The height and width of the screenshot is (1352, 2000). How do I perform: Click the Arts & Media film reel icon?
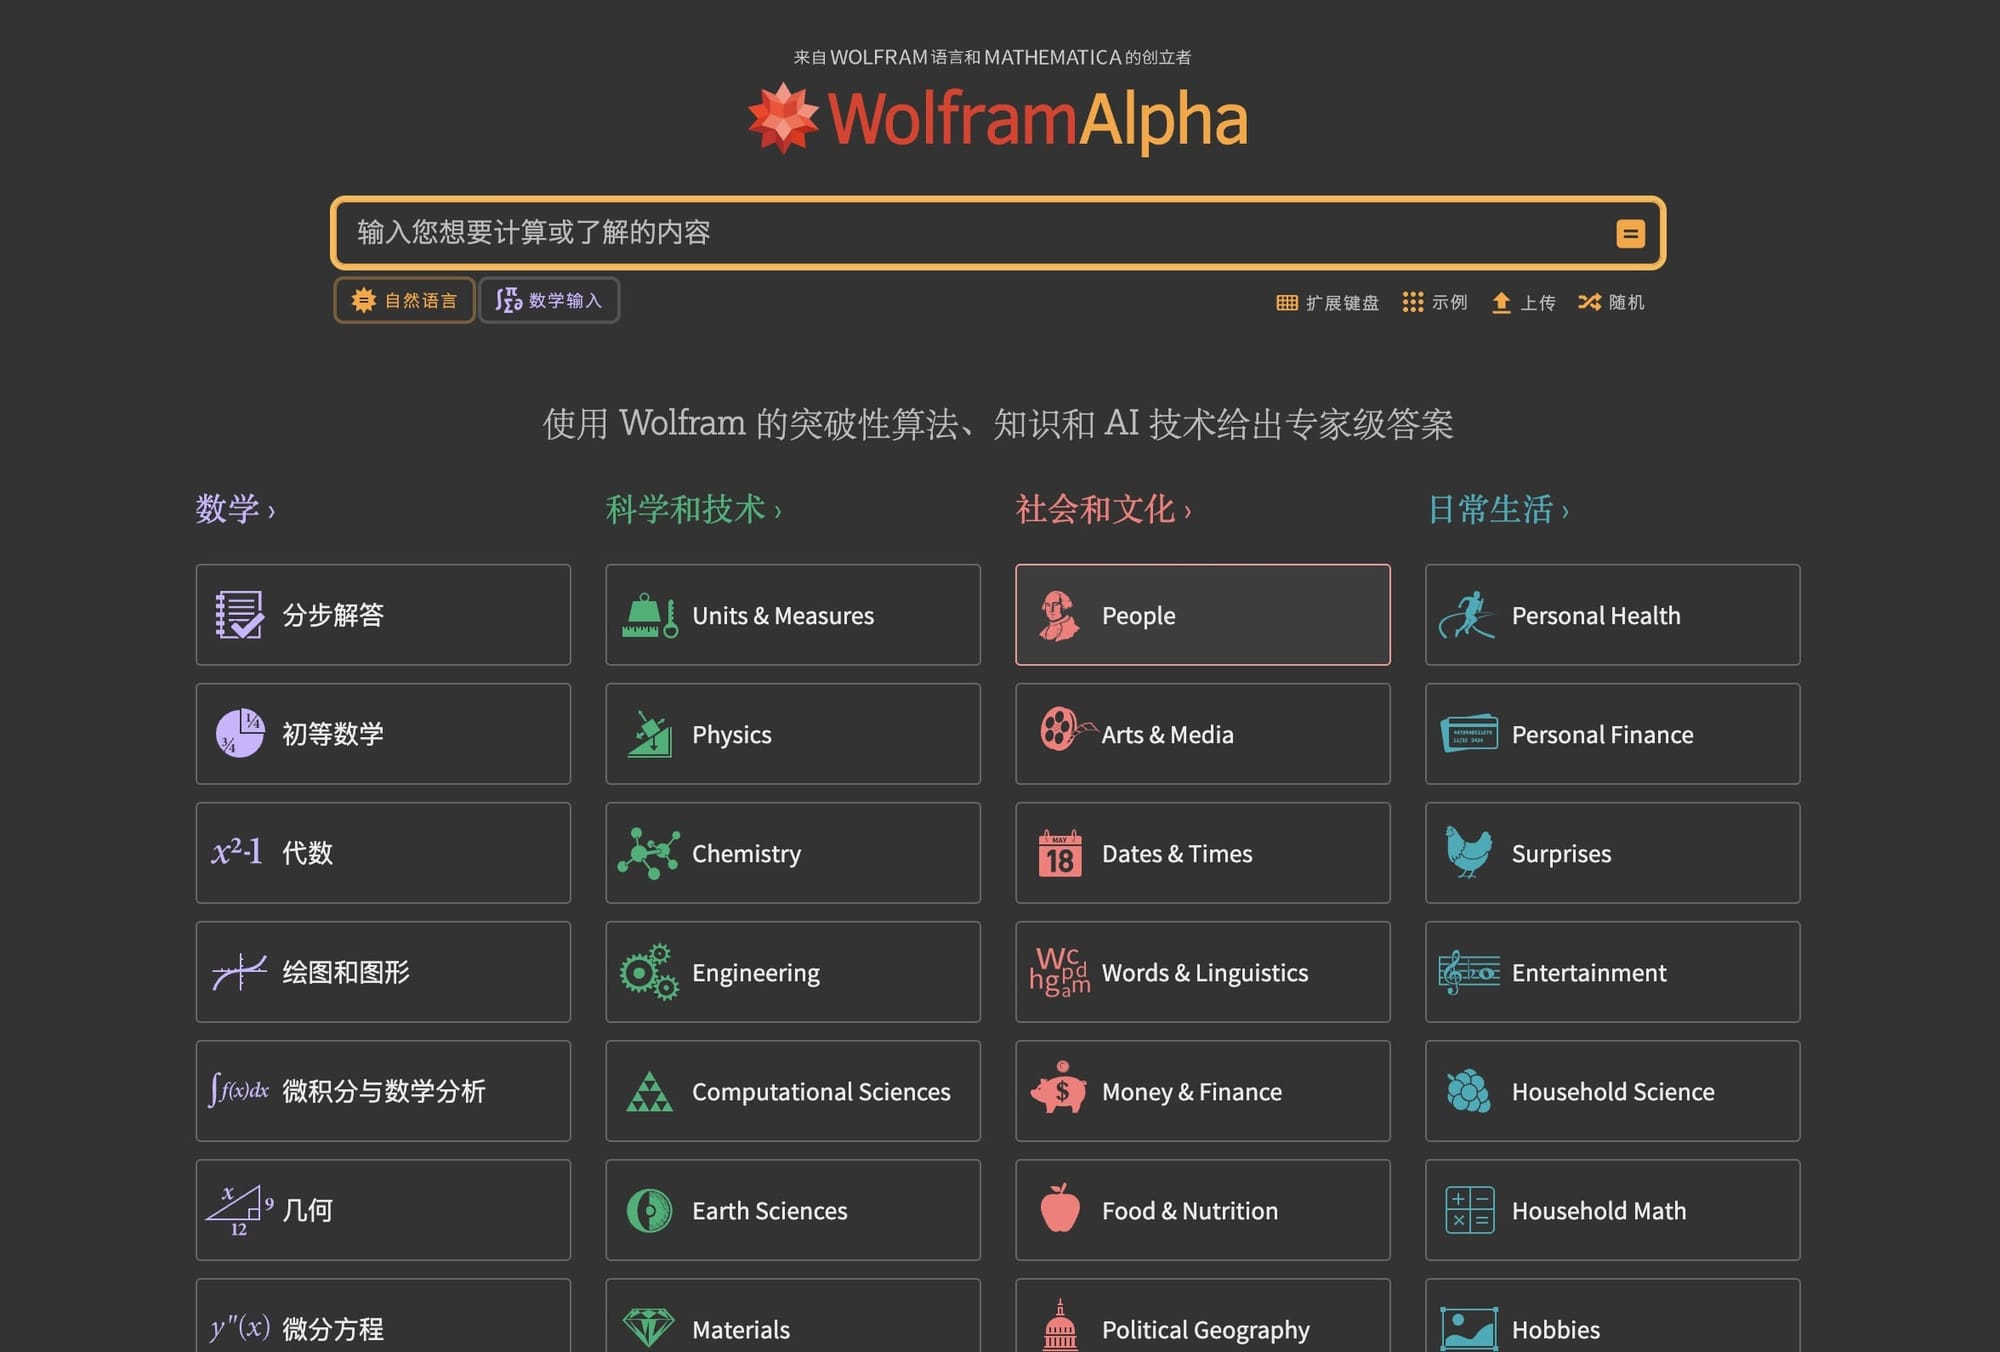pos(1067,729)
